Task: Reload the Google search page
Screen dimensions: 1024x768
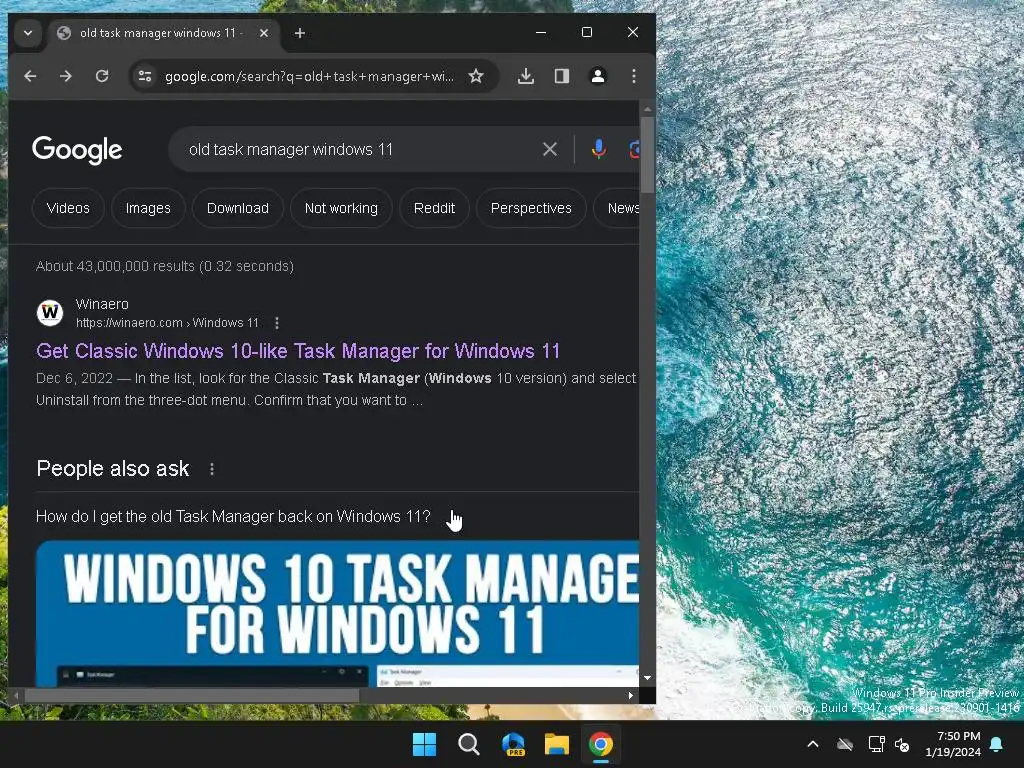Action: [102, 76]
